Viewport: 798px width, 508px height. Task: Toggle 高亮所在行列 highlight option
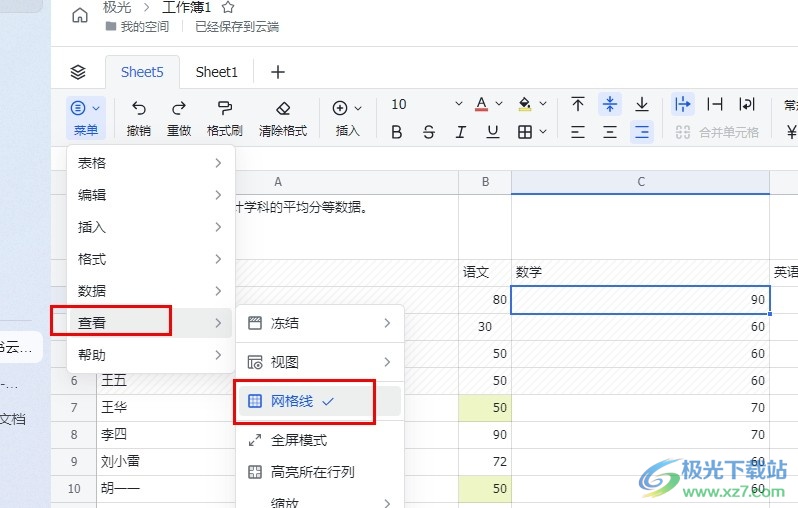320,472
